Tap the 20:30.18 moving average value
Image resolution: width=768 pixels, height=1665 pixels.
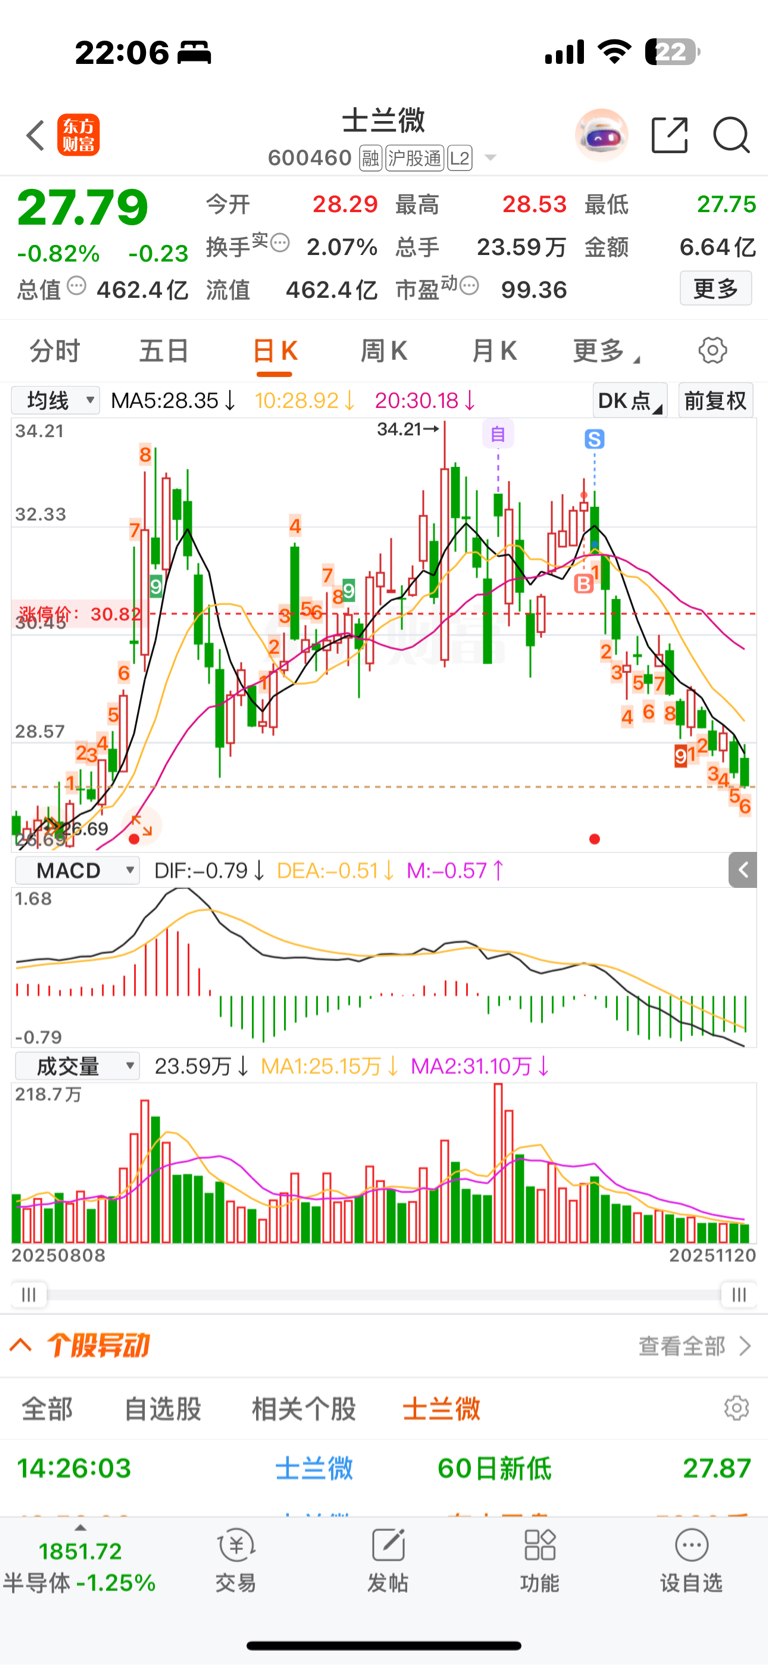click(x=425, y=400)
